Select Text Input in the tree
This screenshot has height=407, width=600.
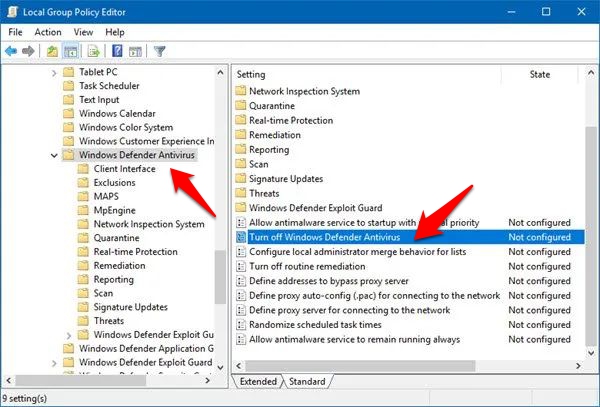[x=99, y=99]
